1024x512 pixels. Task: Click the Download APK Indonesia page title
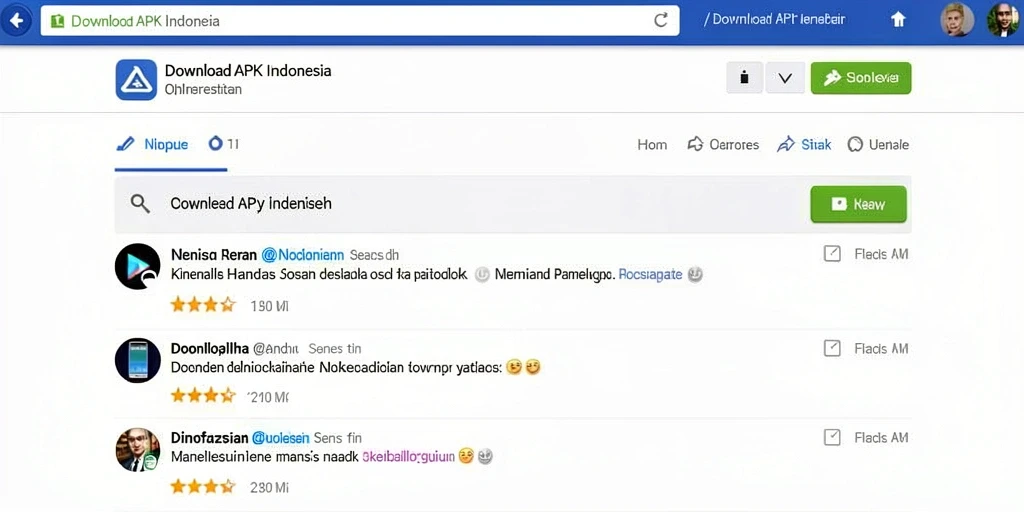[248, 70]
